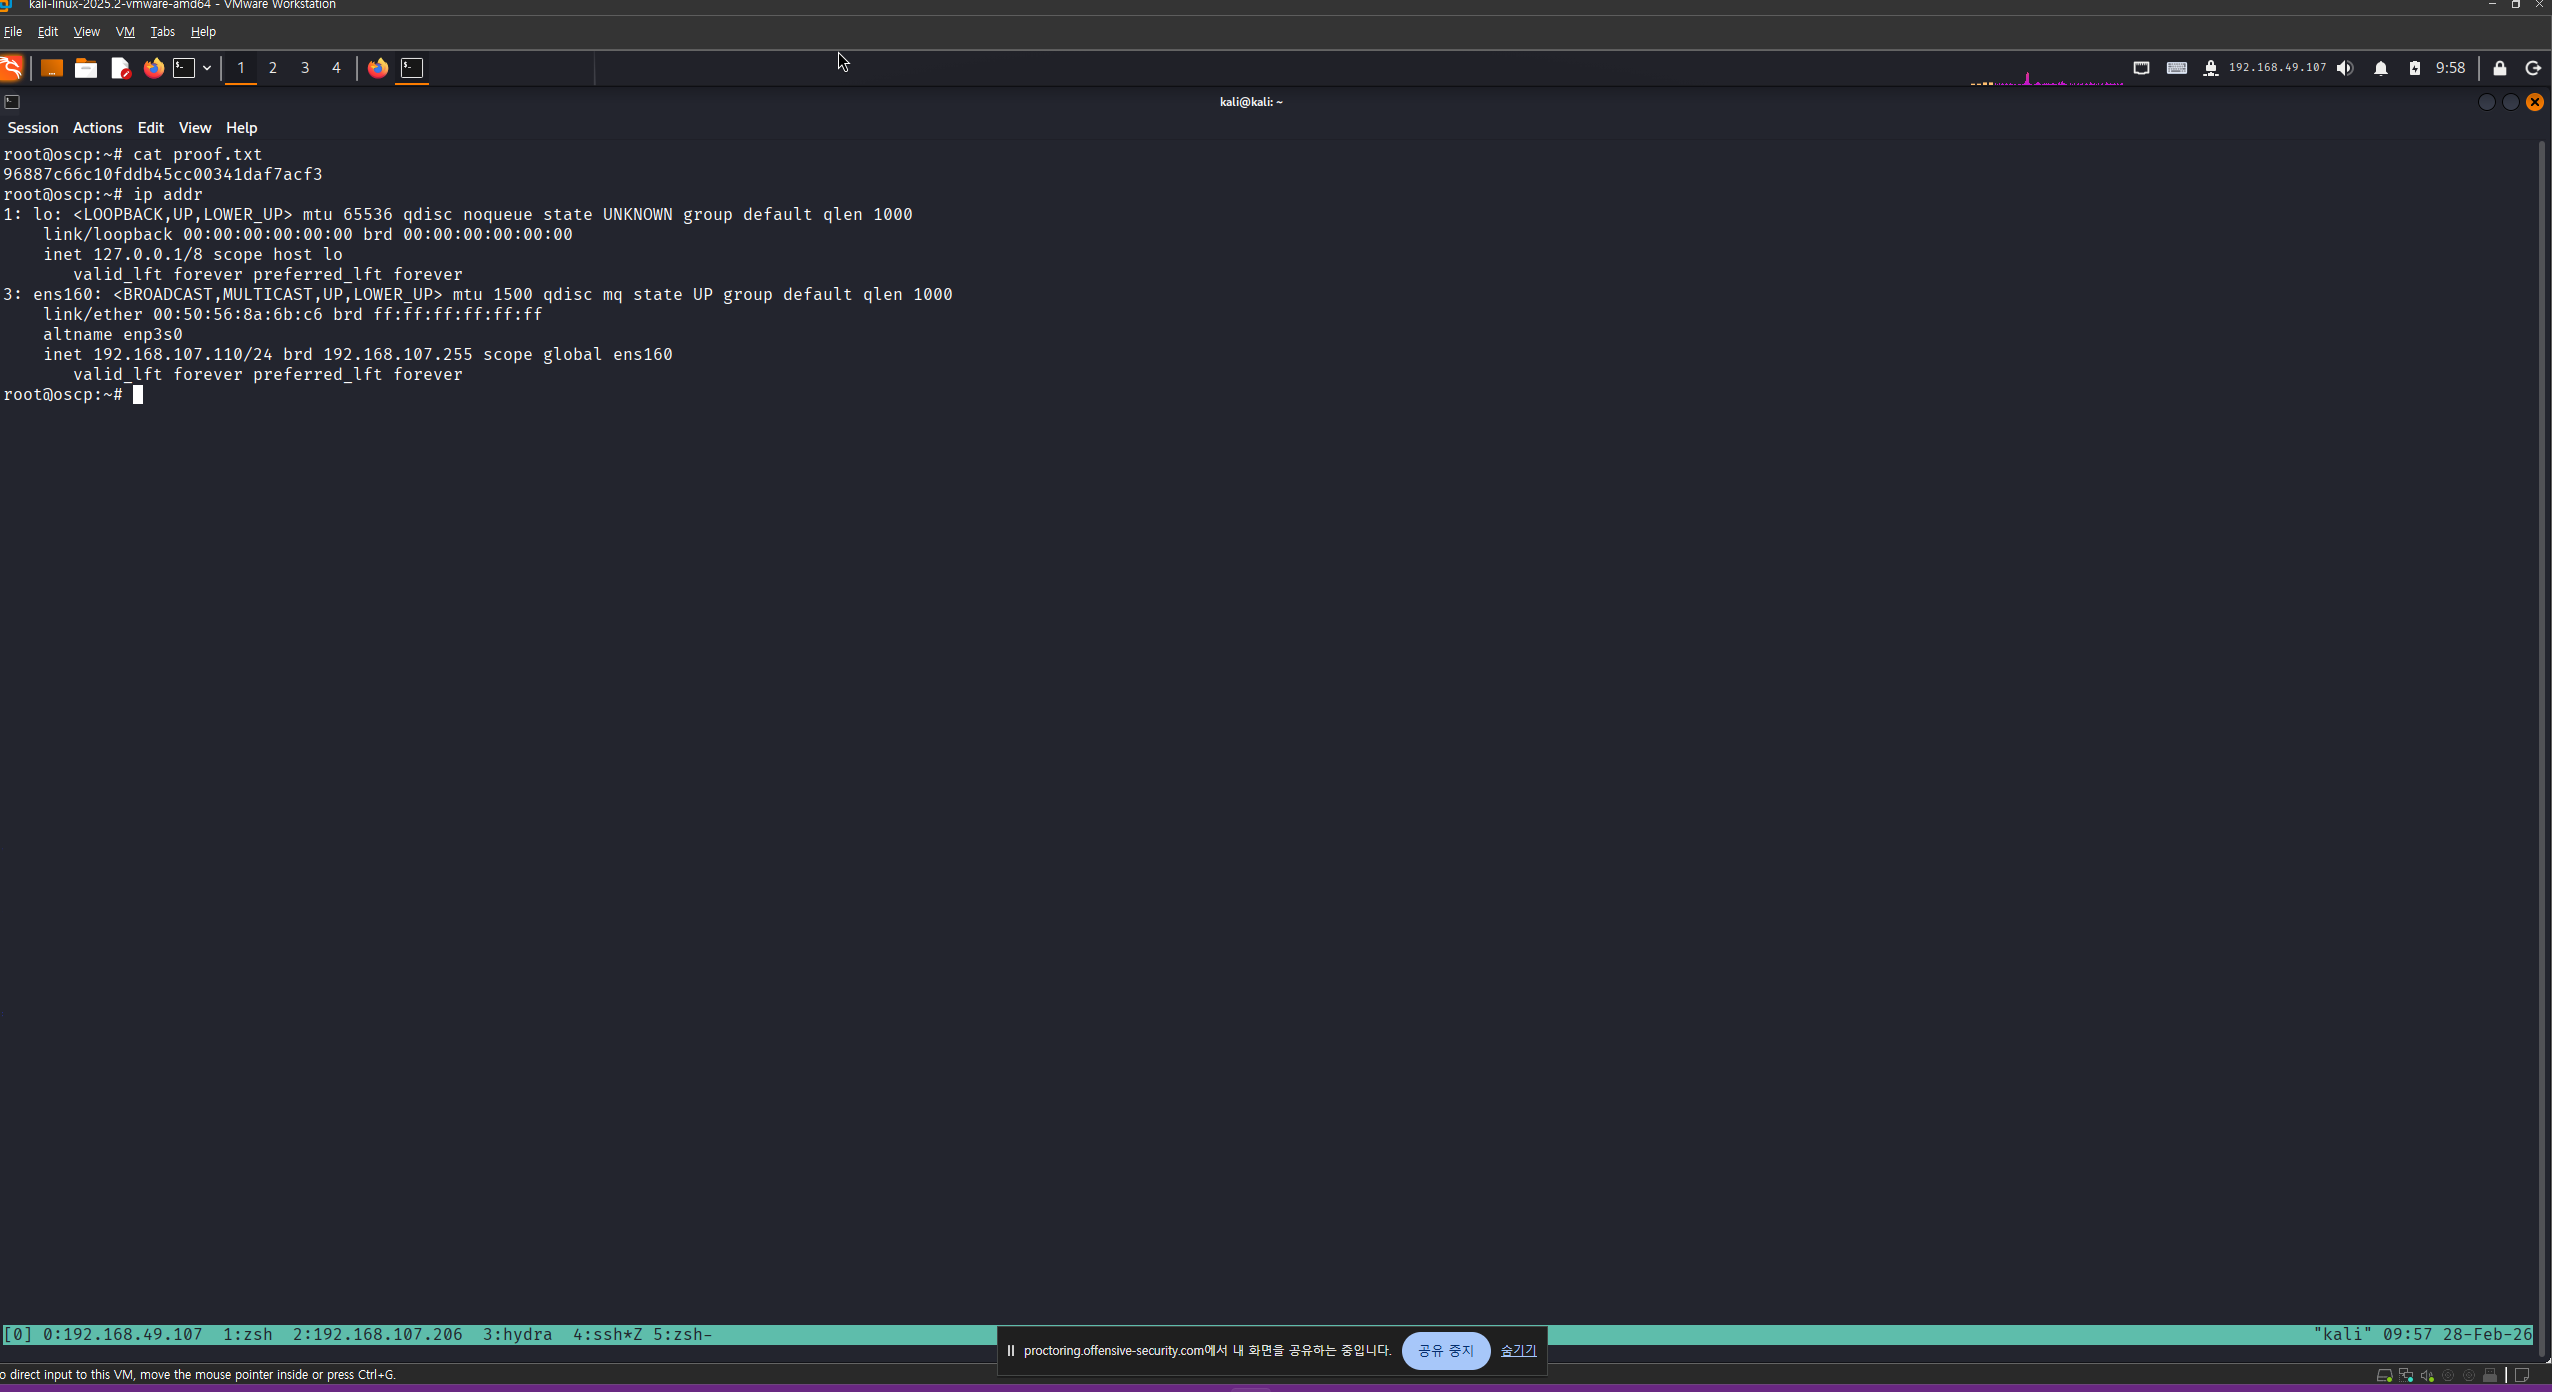Screen dimensions: 2552x1392
Task: Switch to workspace 4
Action: pos(336,68)
